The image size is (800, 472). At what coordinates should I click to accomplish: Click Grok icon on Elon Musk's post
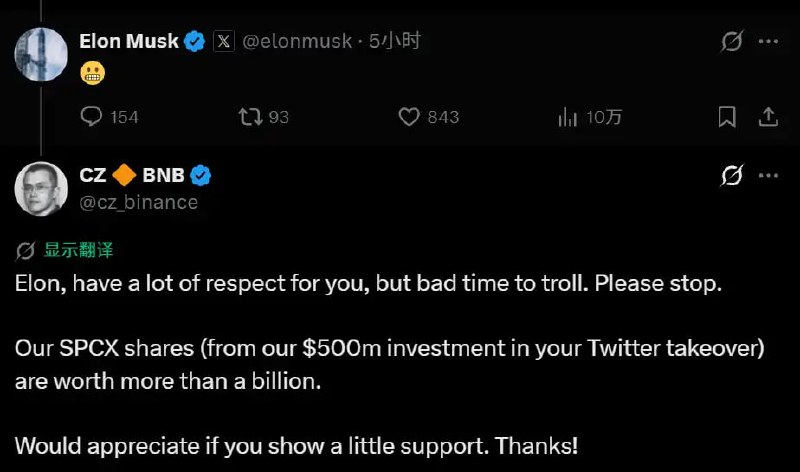pos(732,41)
